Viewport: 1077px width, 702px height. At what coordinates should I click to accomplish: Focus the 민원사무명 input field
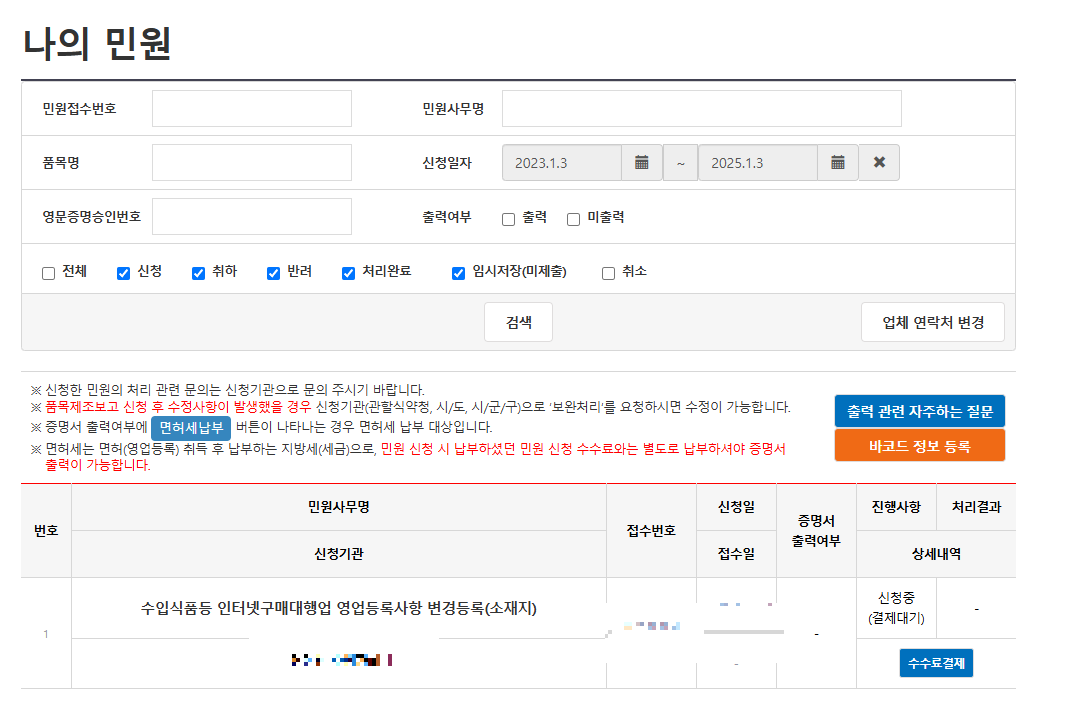(x=701, y=109)
